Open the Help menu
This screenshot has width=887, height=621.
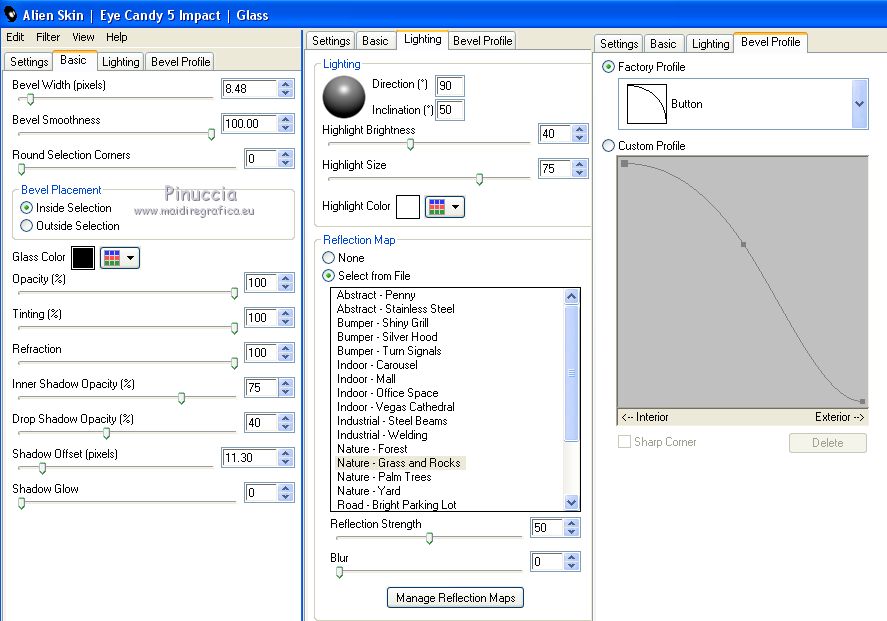coord(117,37)
